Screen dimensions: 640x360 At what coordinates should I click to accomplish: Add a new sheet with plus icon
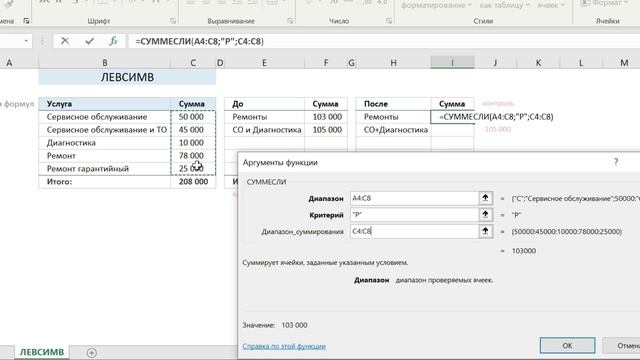click(x=92, y=353)
